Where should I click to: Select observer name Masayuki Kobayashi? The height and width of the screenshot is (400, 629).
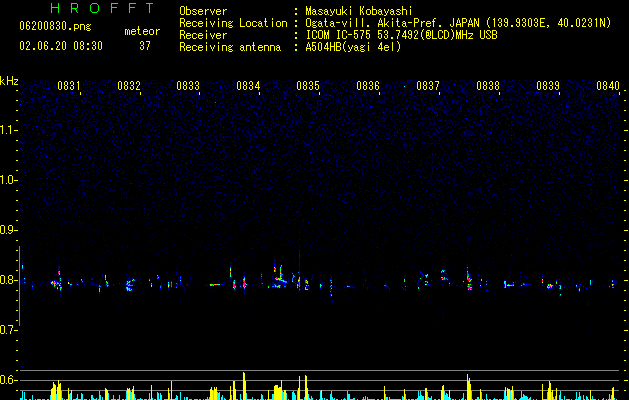(x=359, y=11)
